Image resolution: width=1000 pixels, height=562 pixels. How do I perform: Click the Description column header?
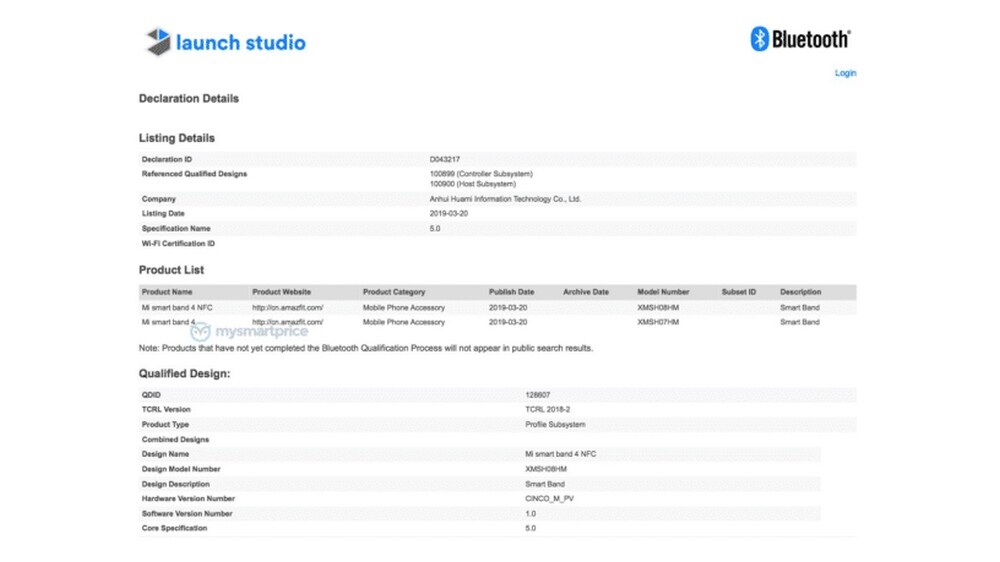point(800,292)
